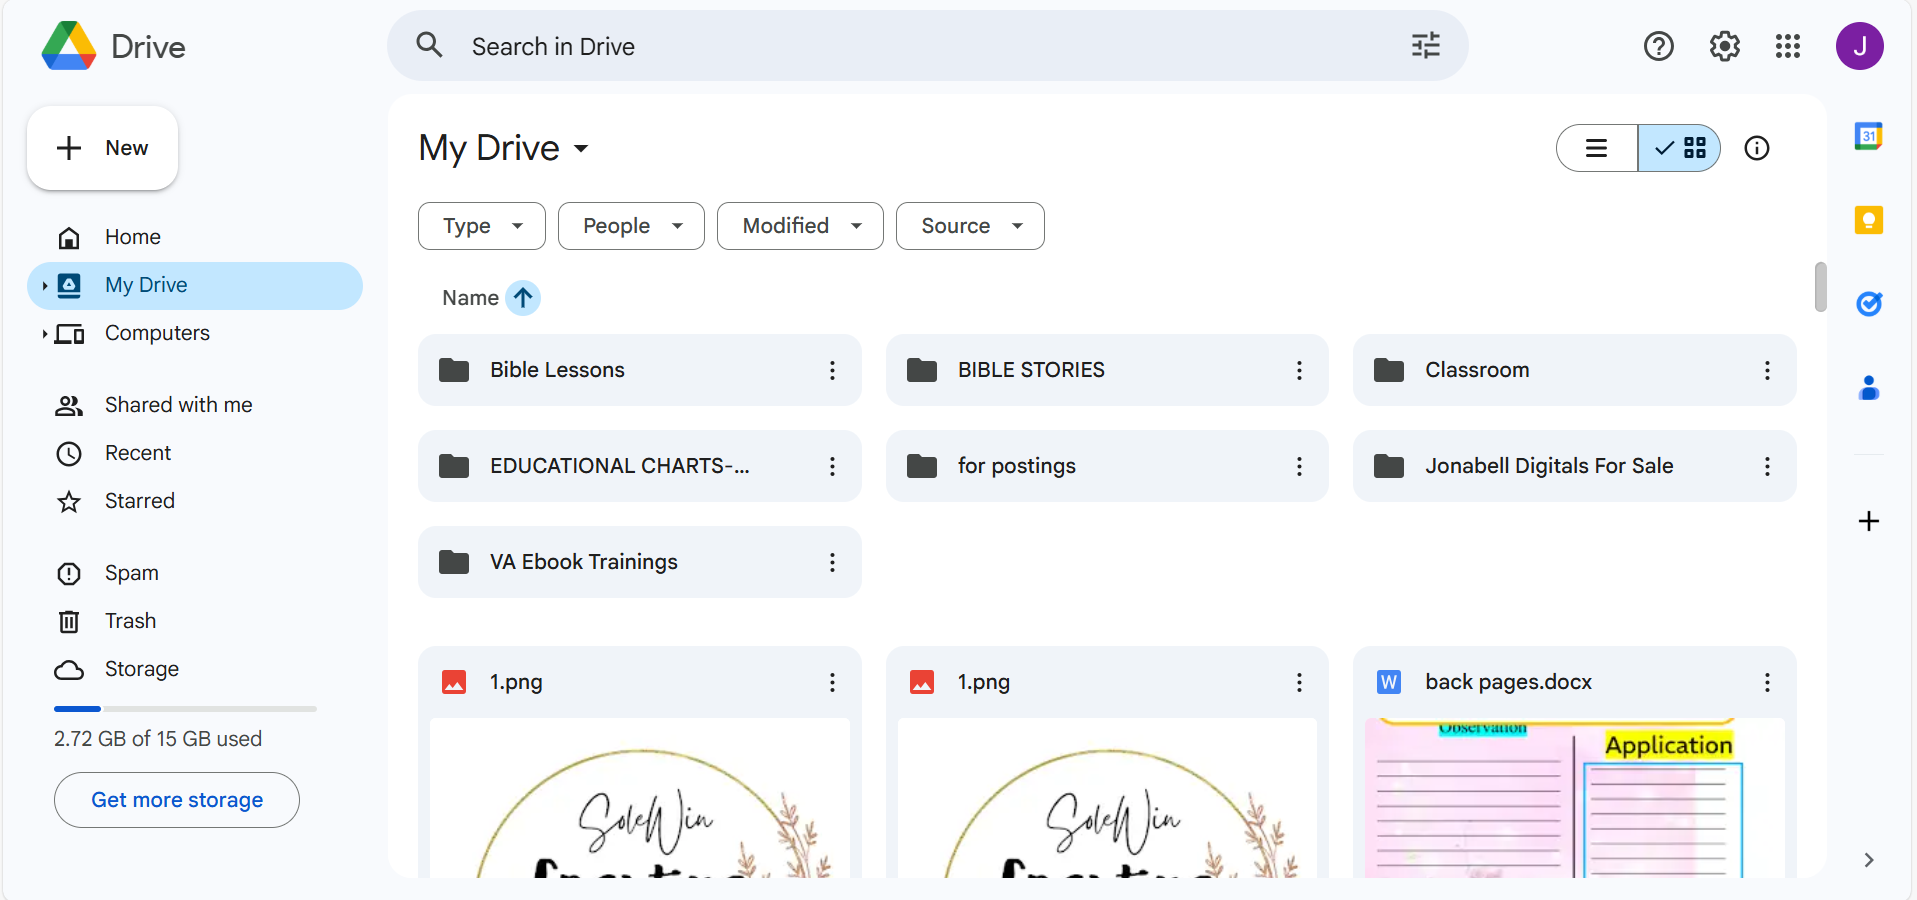This screenshot has height=900, width=1917.
Task: Select the EDUCATIONAL CHARTS folder name
Action: pyautogui.click(x=620, y=466)
